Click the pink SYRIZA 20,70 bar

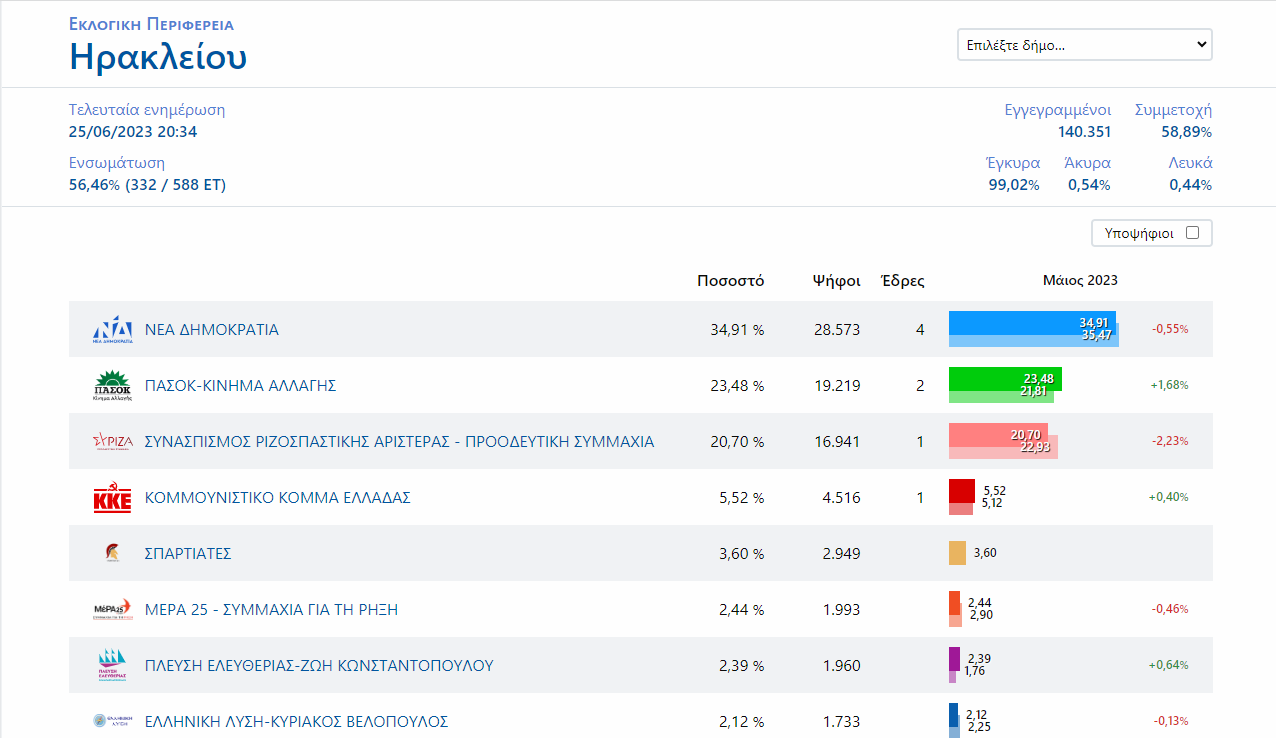[998, 434]
